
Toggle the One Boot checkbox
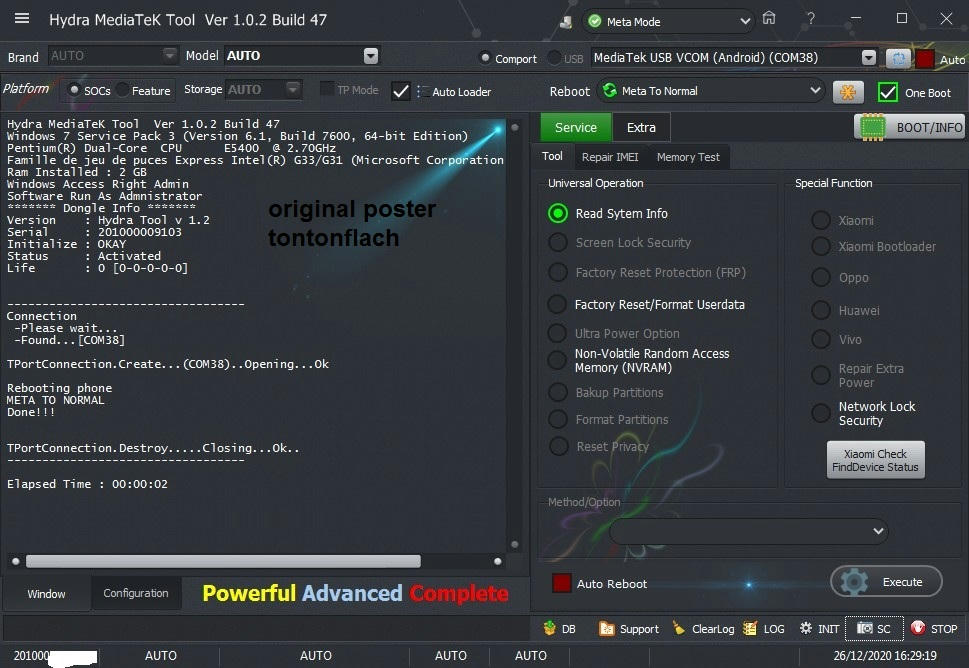tap(887, 93)
